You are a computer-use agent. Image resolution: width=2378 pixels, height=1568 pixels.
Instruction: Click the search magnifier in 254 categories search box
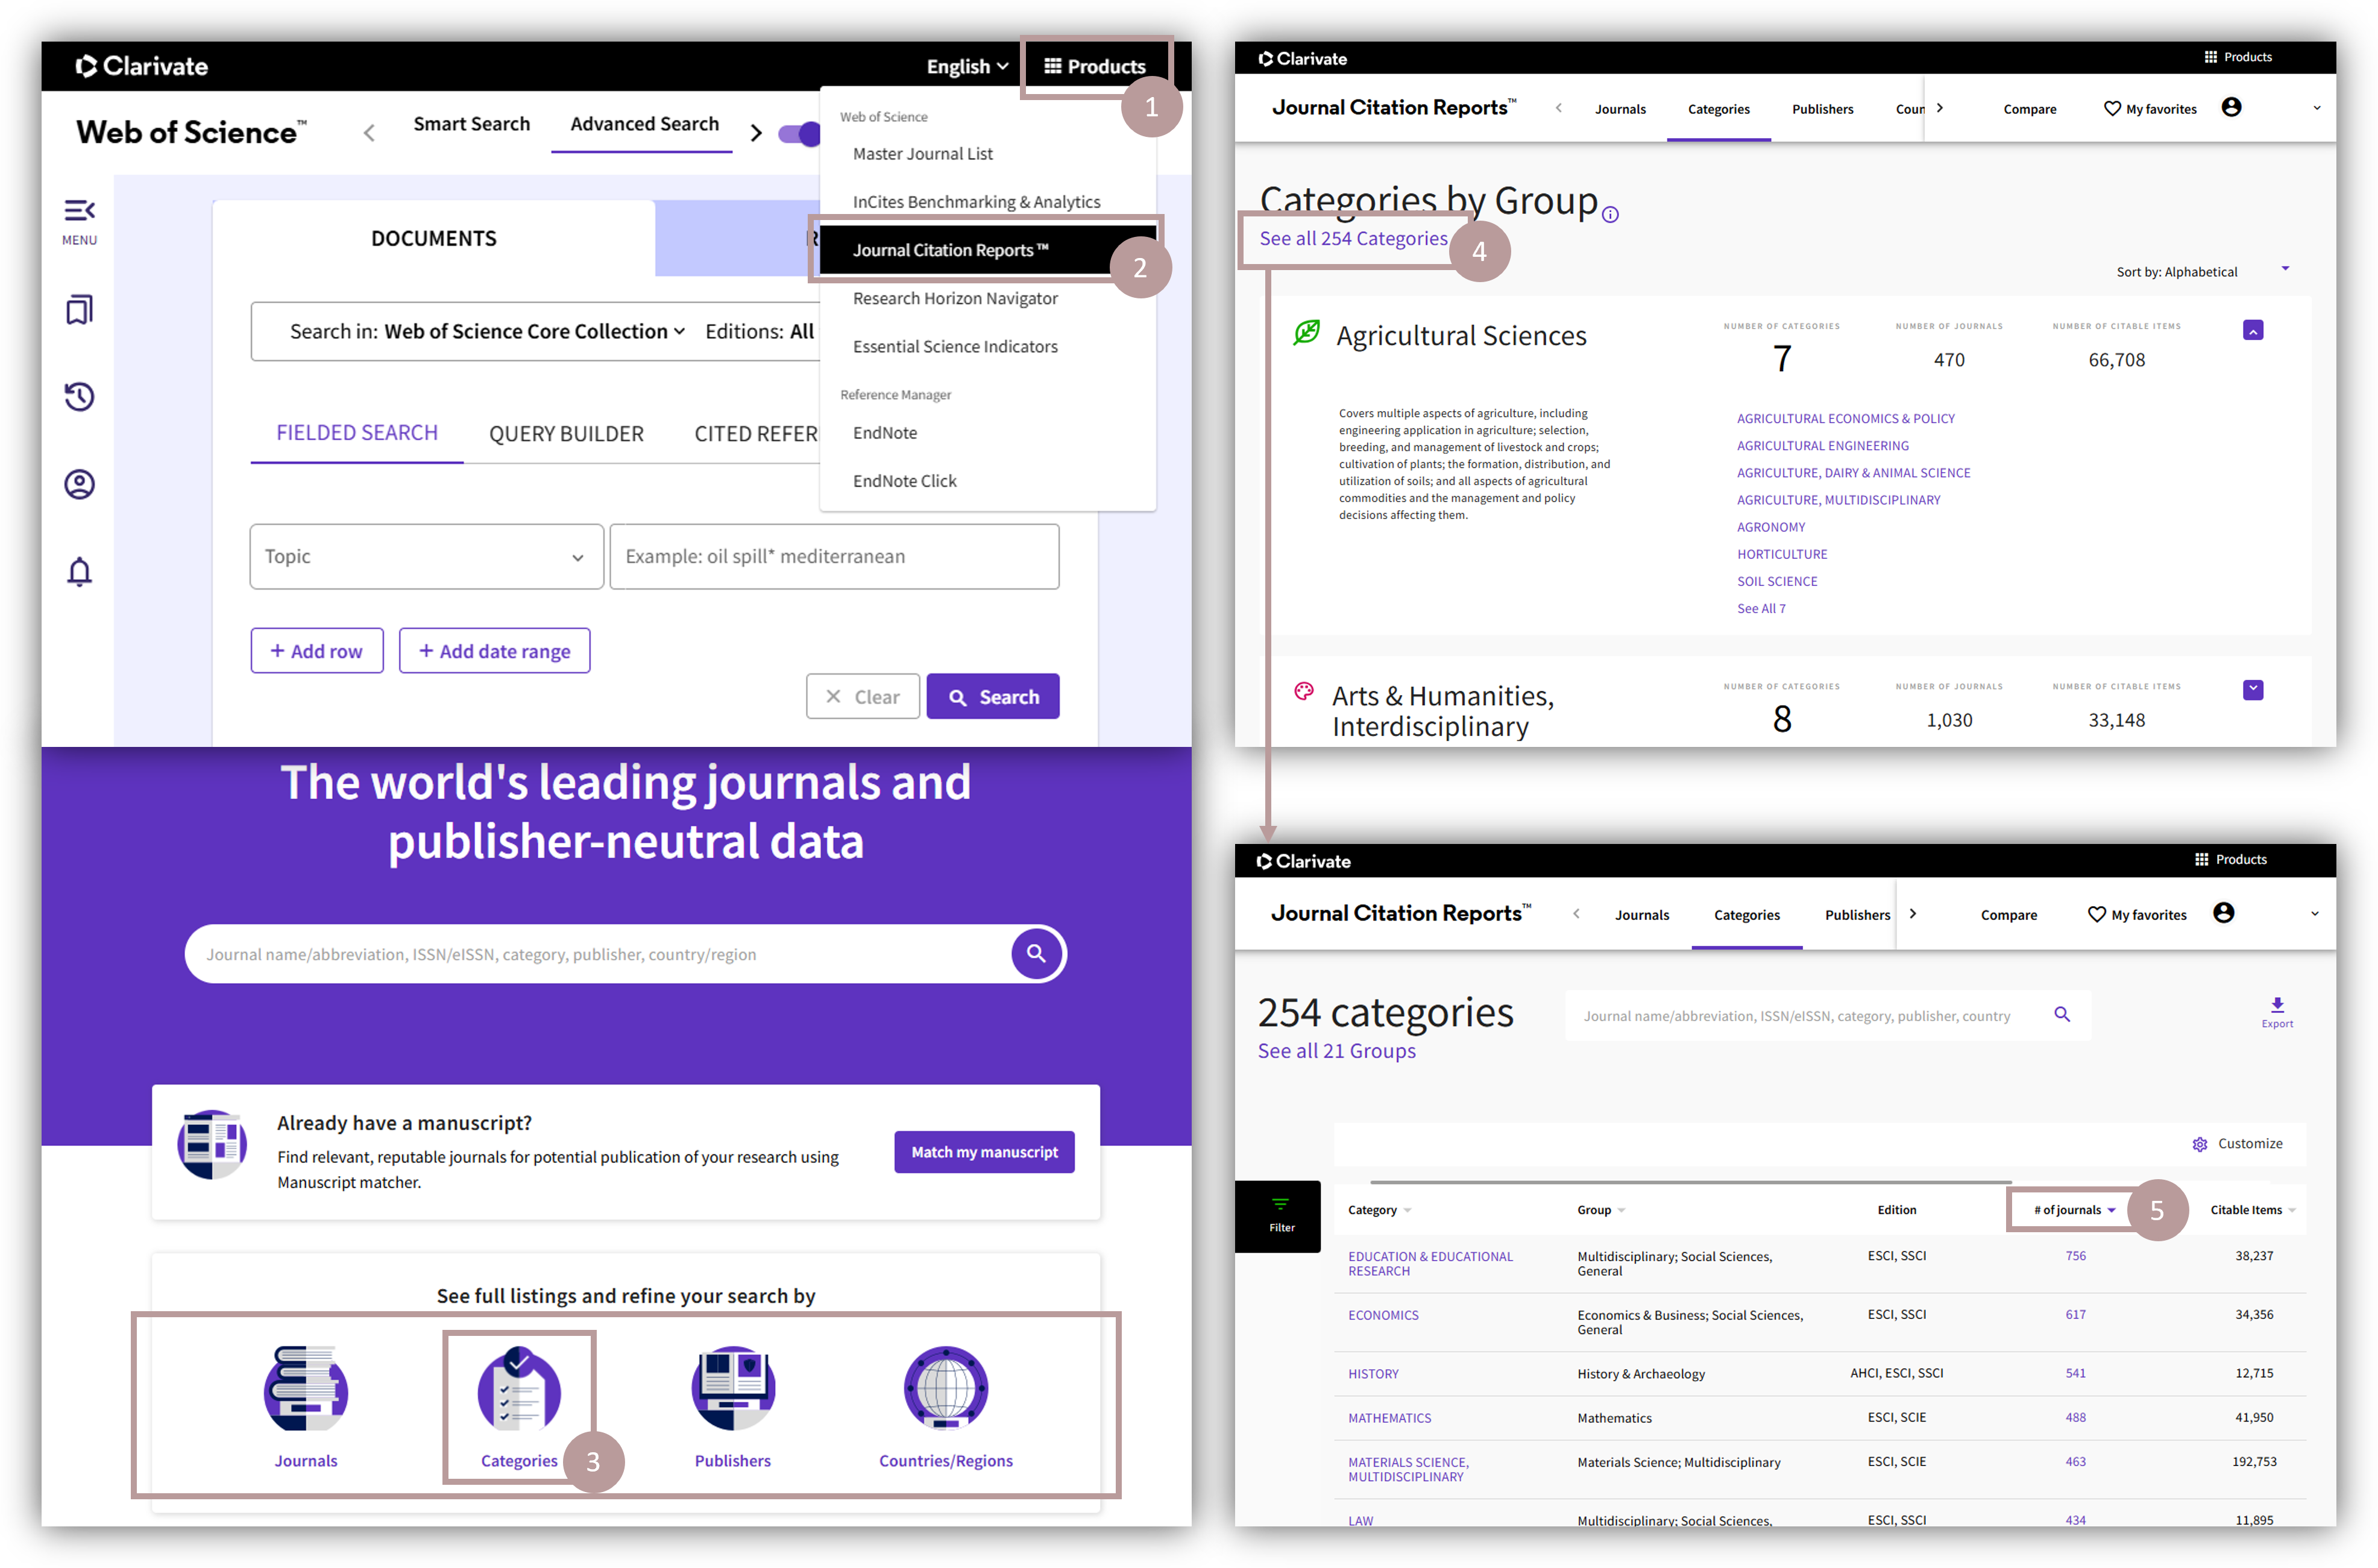click(2062, 1014)
